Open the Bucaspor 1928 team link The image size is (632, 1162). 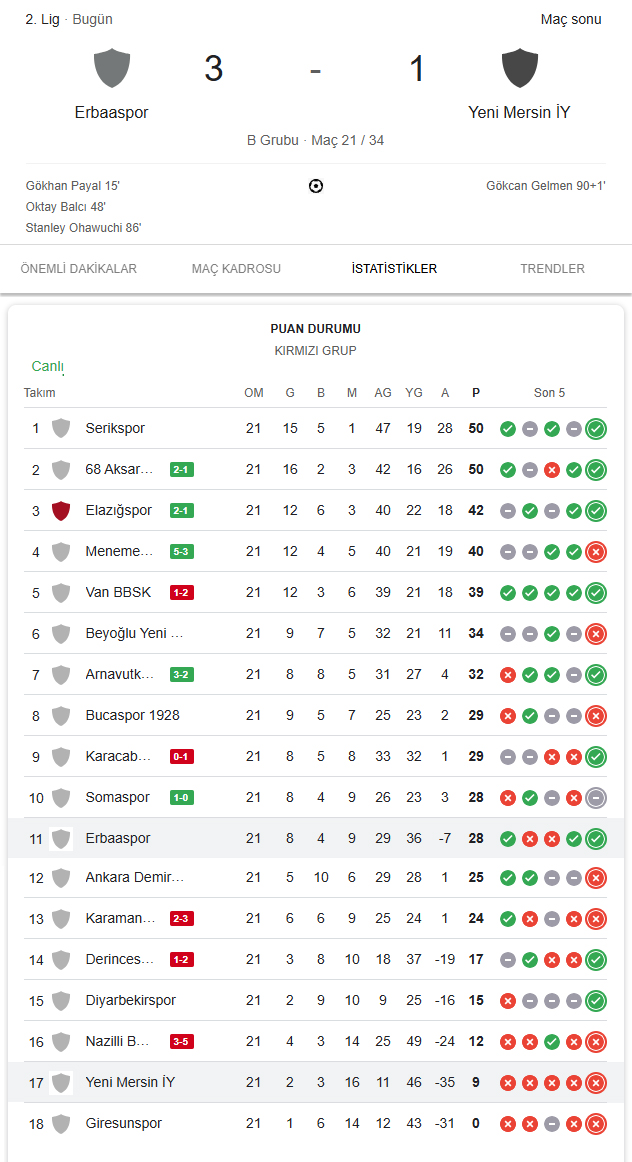point(133,715)
